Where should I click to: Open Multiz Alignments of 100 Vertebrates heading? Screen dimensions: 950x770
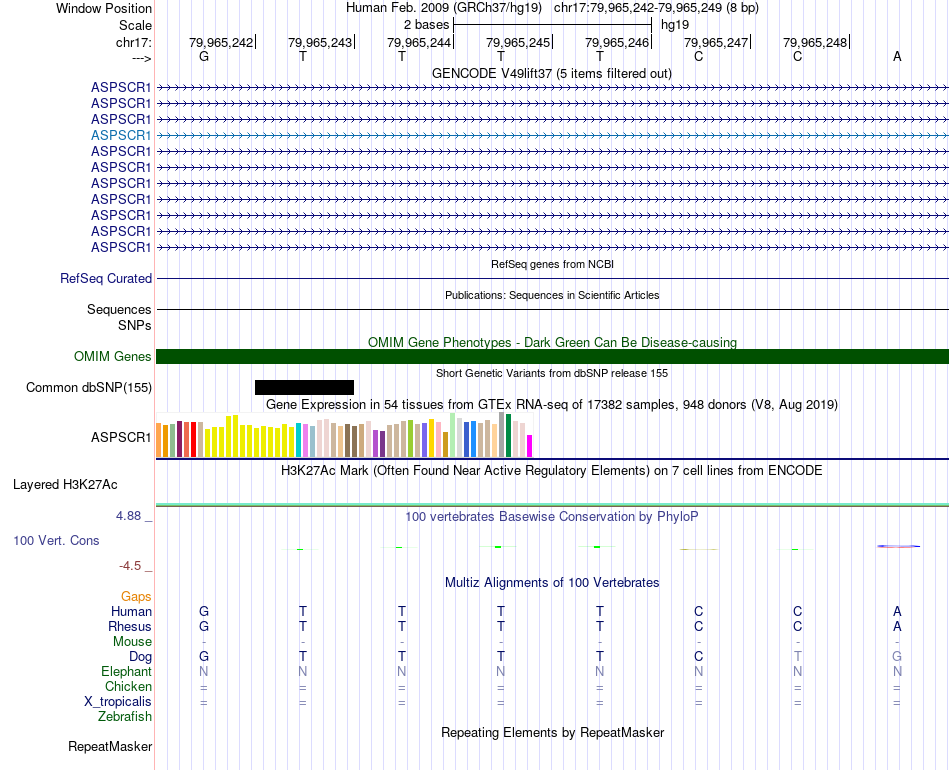coord(552,583)
